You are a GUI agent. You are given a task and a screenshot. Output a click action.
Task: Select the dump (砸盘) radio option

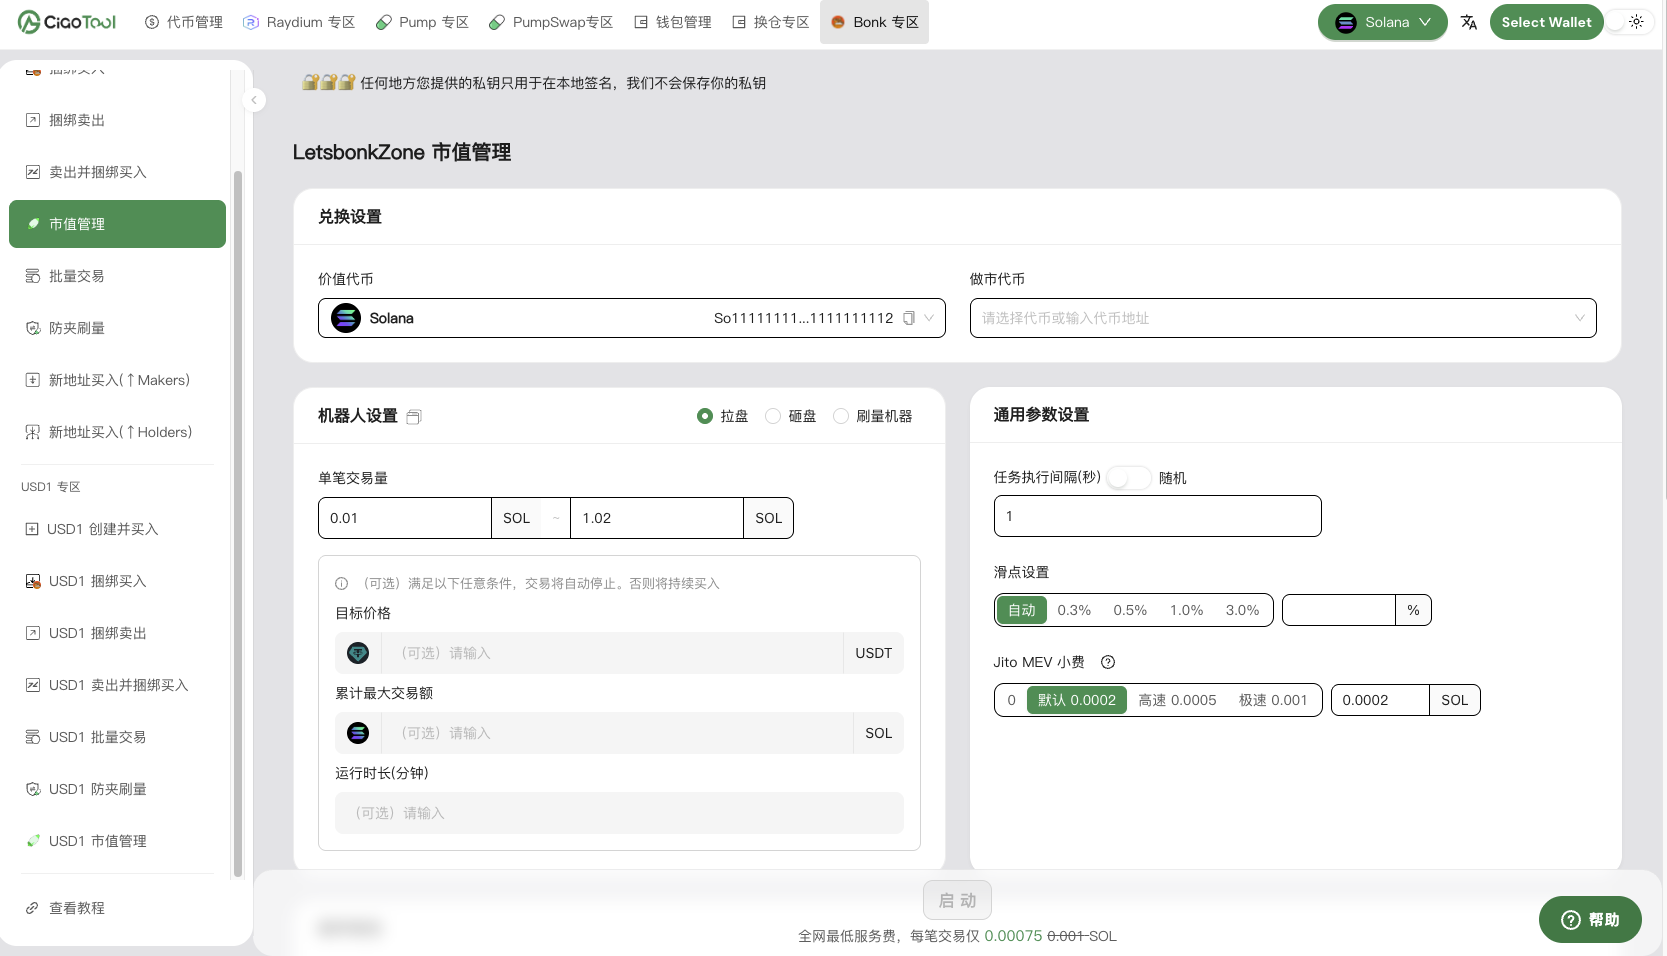point(773,416)
